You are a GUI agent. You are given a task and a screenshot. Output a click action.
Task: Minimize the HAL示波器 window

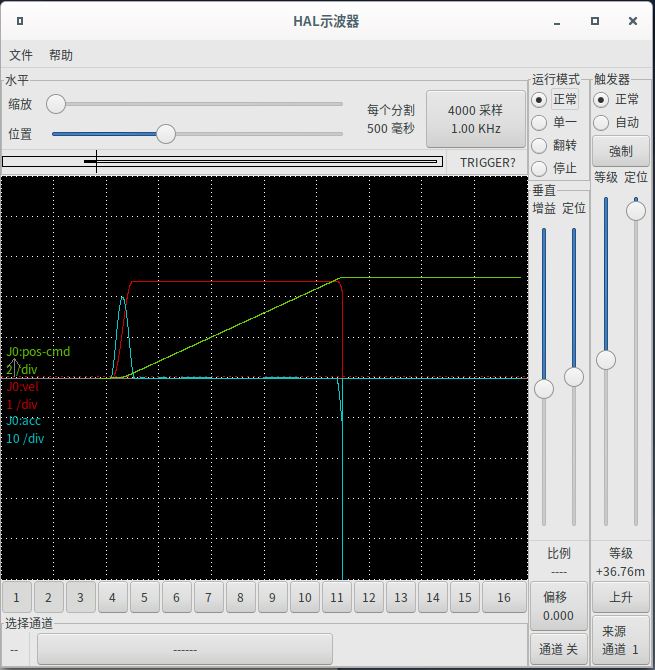pyautogui.click(x=557, y=22)
